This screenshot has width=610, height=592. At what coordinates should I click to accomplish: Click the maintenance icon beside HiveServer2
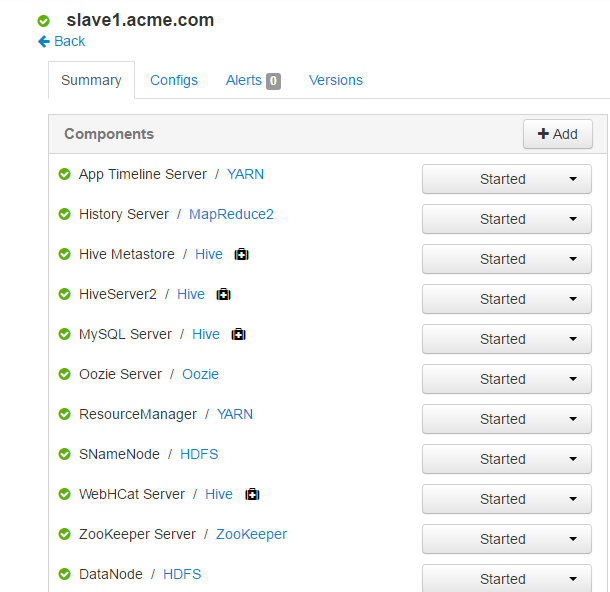223,294
